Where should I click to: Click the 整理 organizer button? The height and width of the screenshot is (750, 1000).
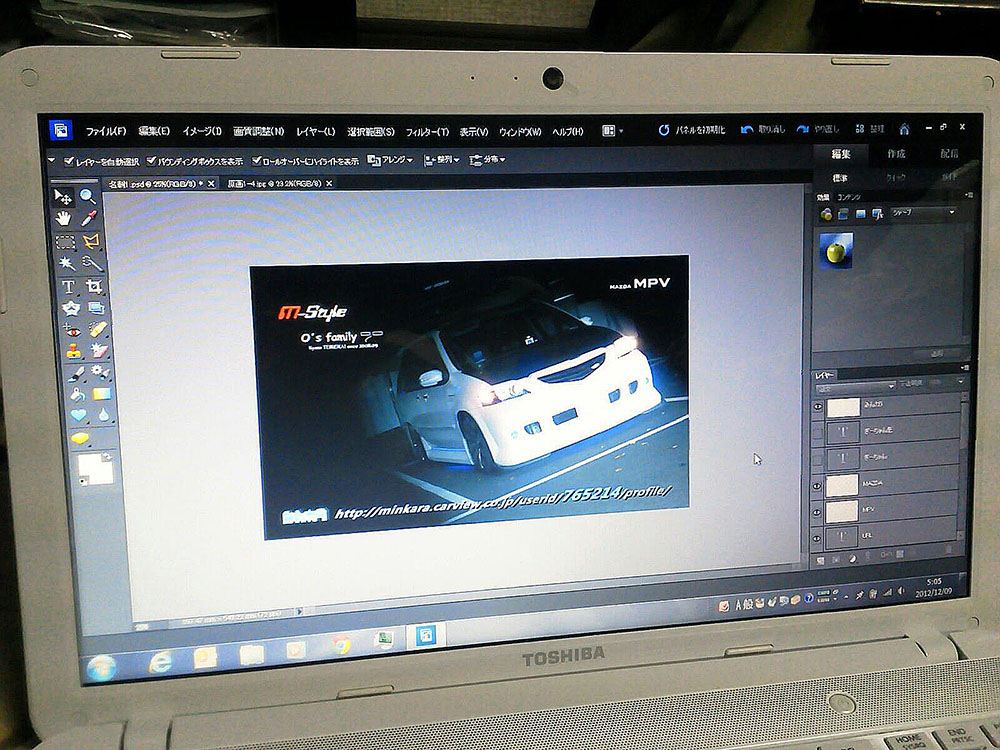(x=870, y=129)
